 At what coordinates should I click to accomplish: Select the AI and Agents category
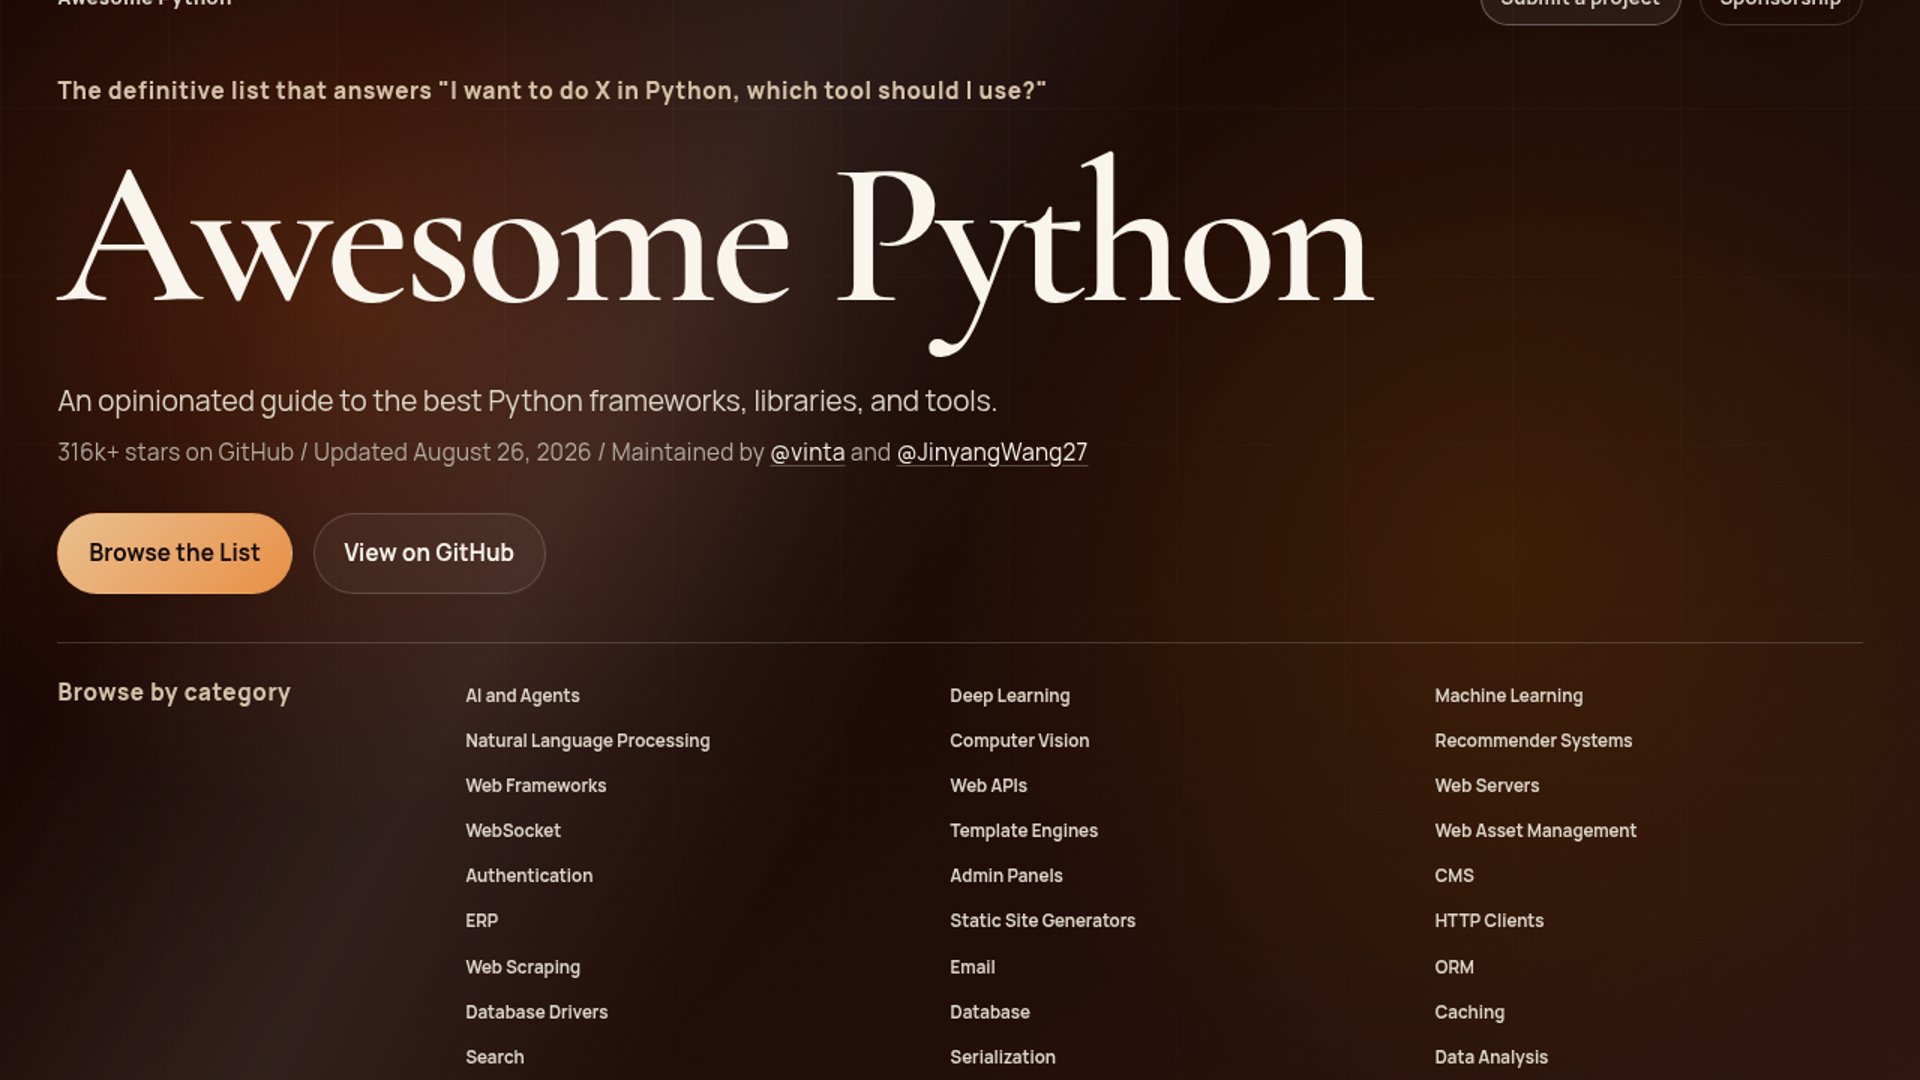click(522, 696)
